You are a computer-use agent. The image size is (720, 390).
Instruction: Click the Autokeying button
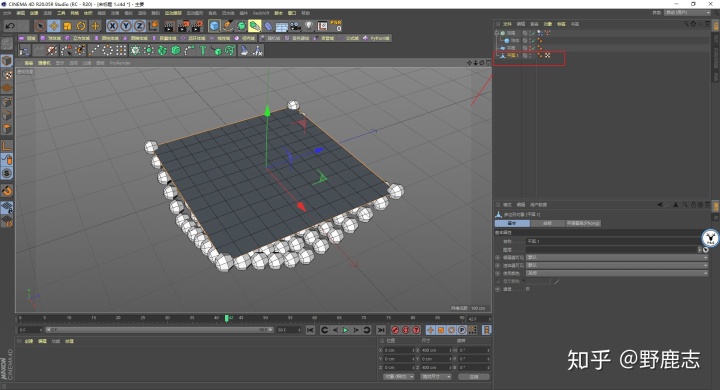pyautogui.click(x=405, y=330)
